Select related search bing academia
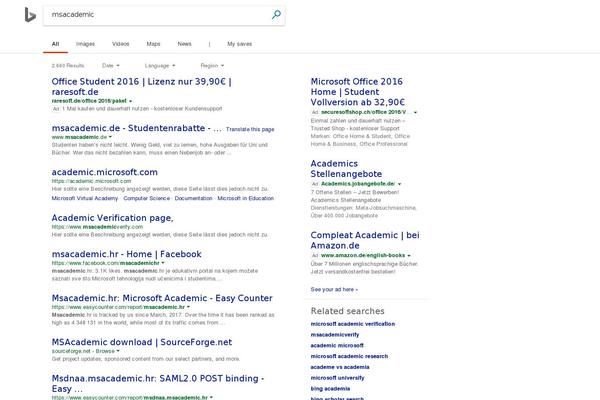This screenshot has width=600, height=400. [330, 389]
